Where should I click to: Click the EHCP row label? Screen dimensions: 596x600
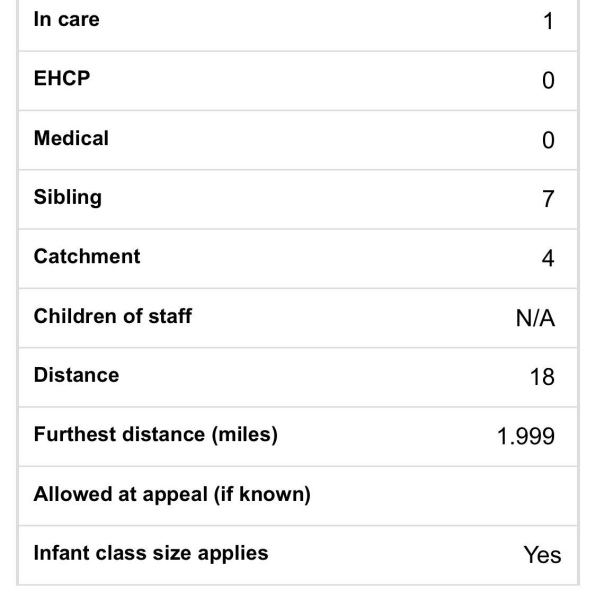tap(62, 79)
